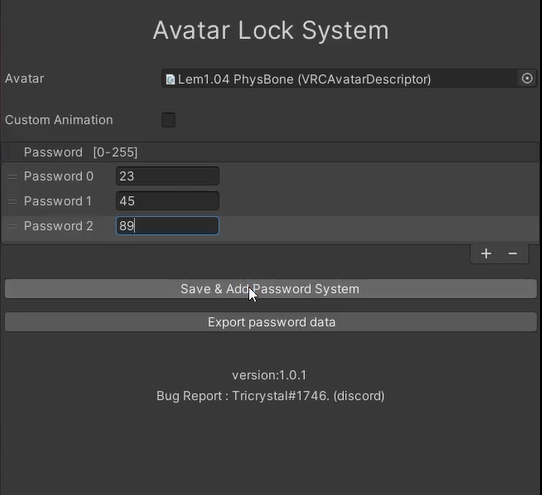Click Export password data button
The width and height of the screenshot is (542, 495).
[x=271, y=322]
